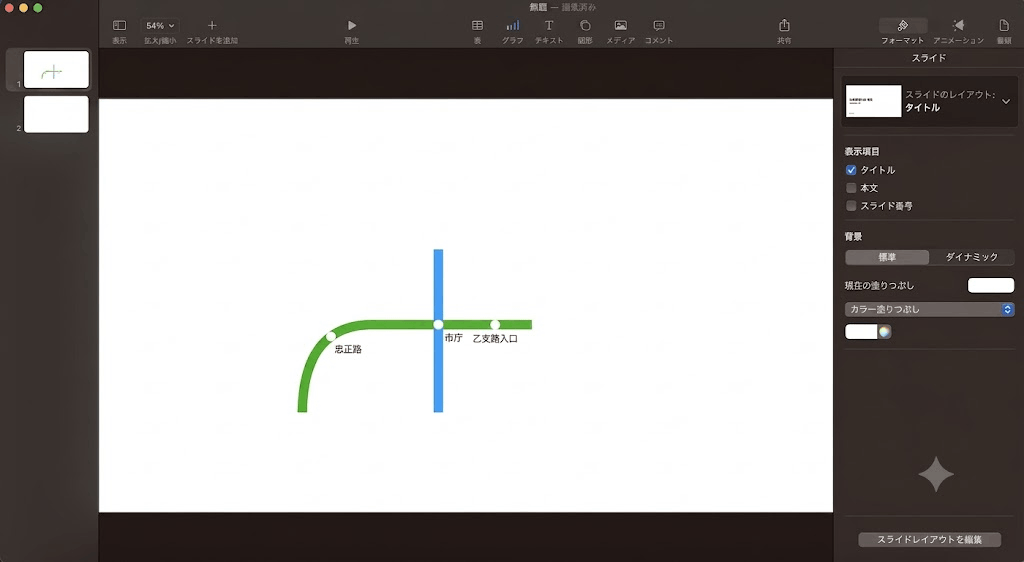
Task: Close the window with red button
Action: pyautogui.click(x=9, y=8)
